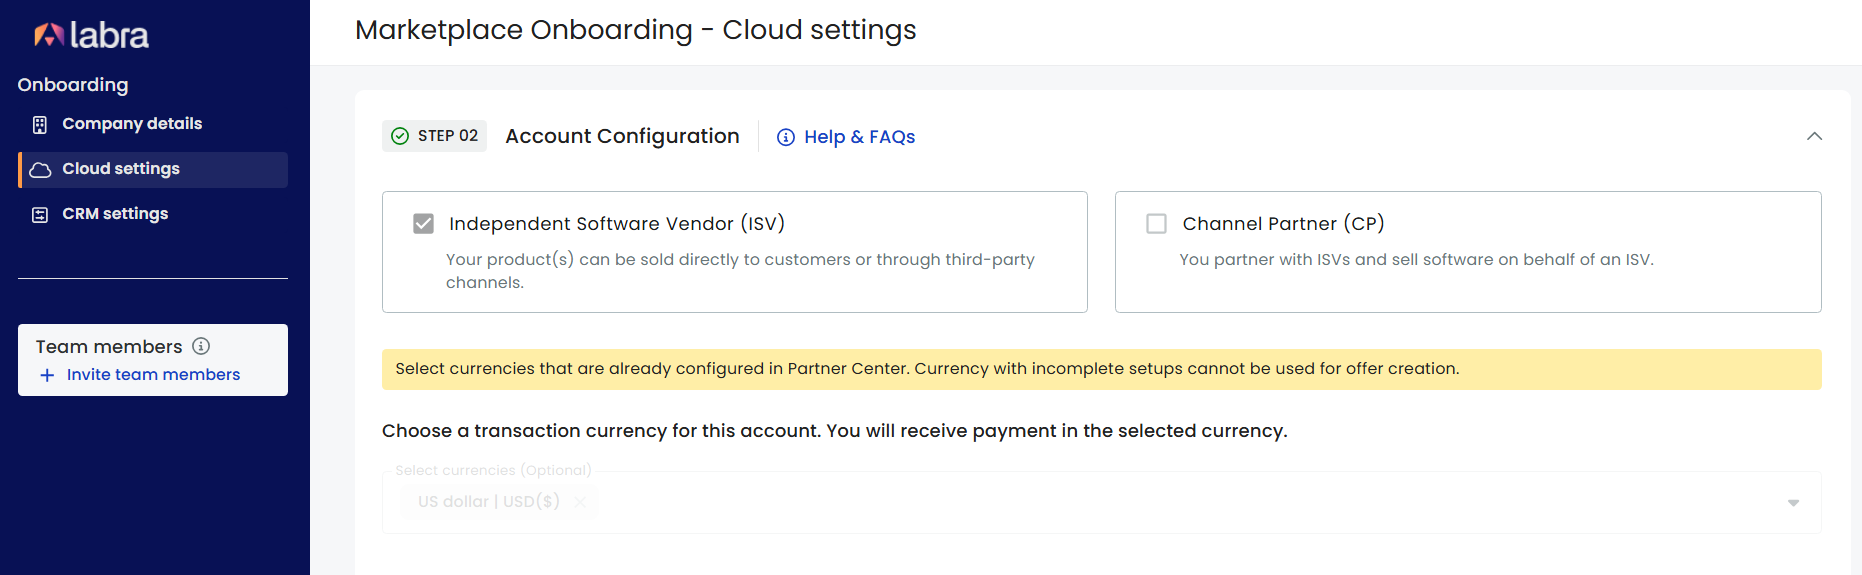The width and height of the screenshot is (1862, 575).
Task: Click the Team members info icon
Action: 201,346
